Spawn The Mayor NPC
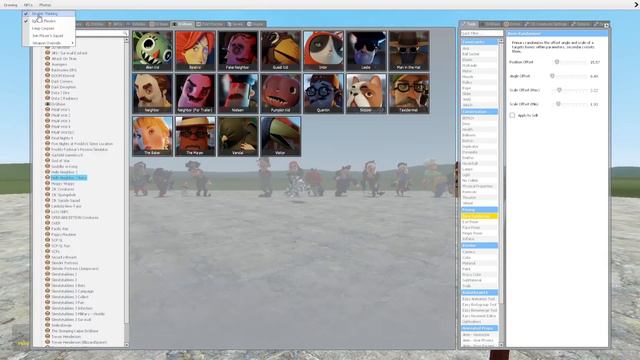This screenshot has width=640, height=360. click(x=195, y=136)
